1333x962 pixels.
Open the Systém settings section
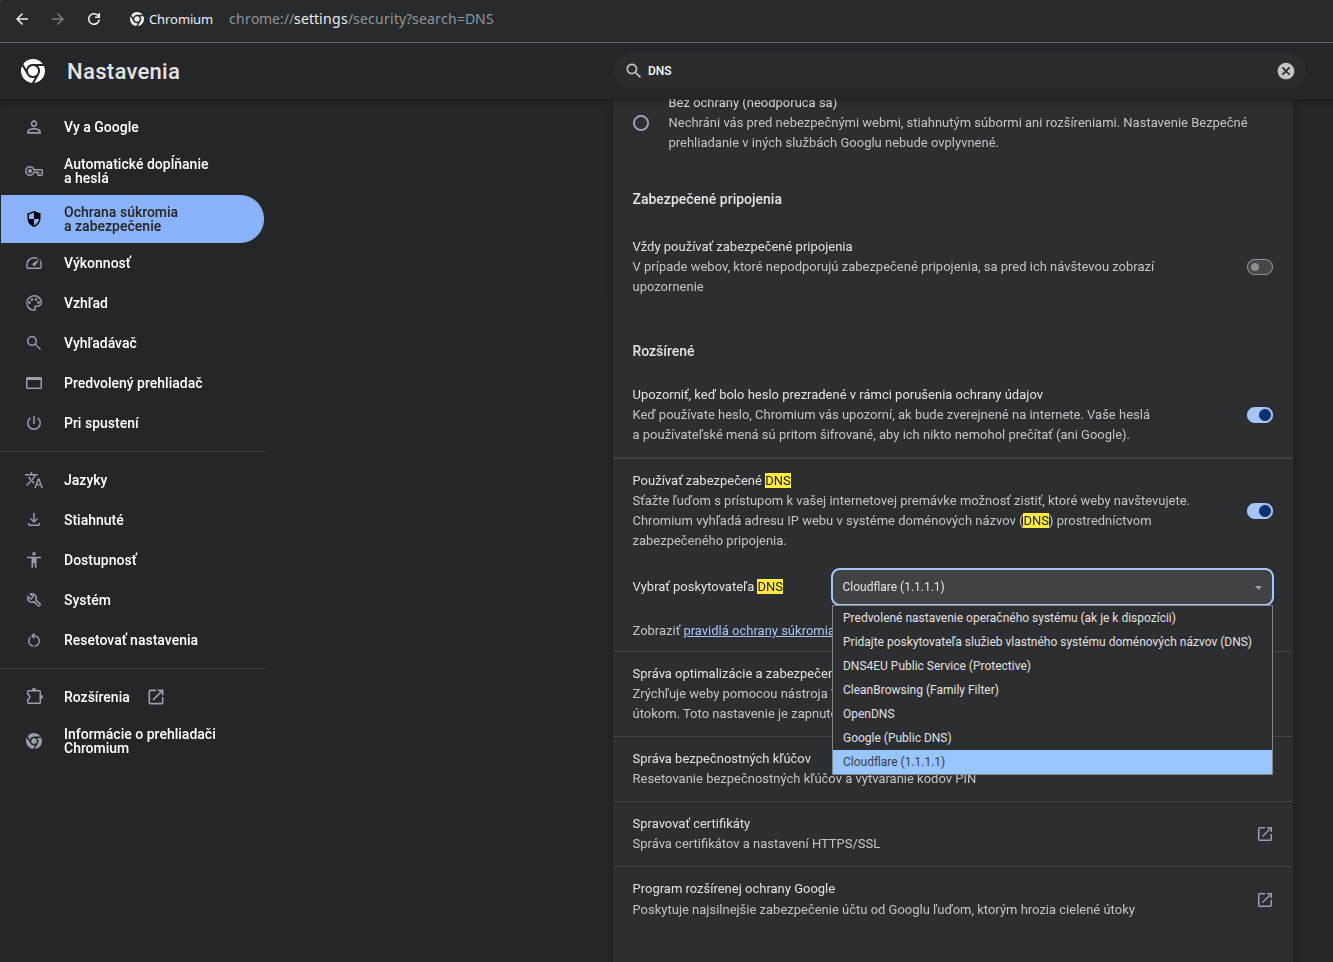87,600
